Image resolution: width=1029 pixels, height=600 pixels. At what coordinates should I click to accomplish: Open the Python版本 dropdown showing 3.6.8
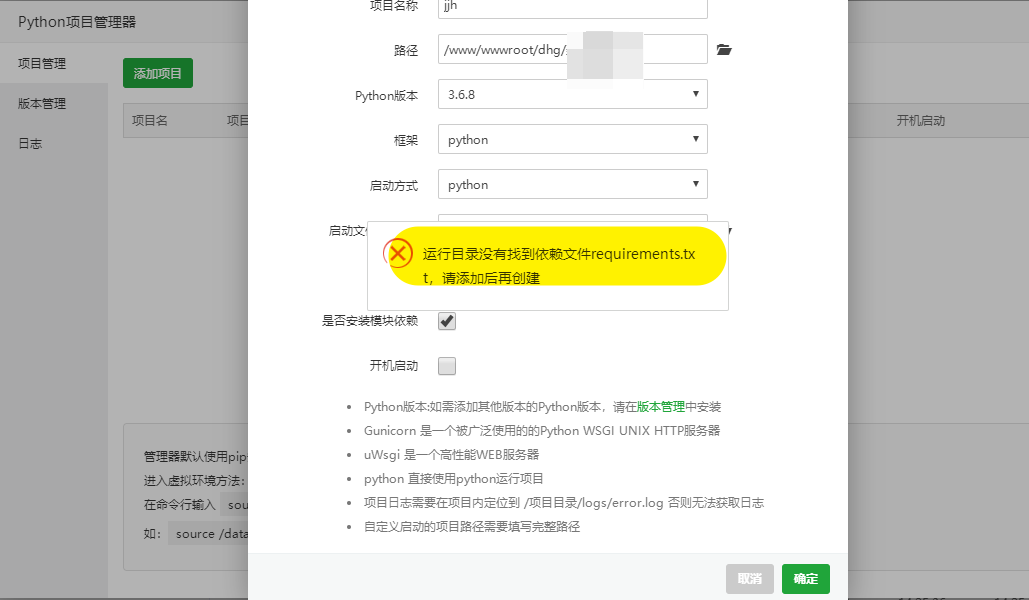point(572,95)
